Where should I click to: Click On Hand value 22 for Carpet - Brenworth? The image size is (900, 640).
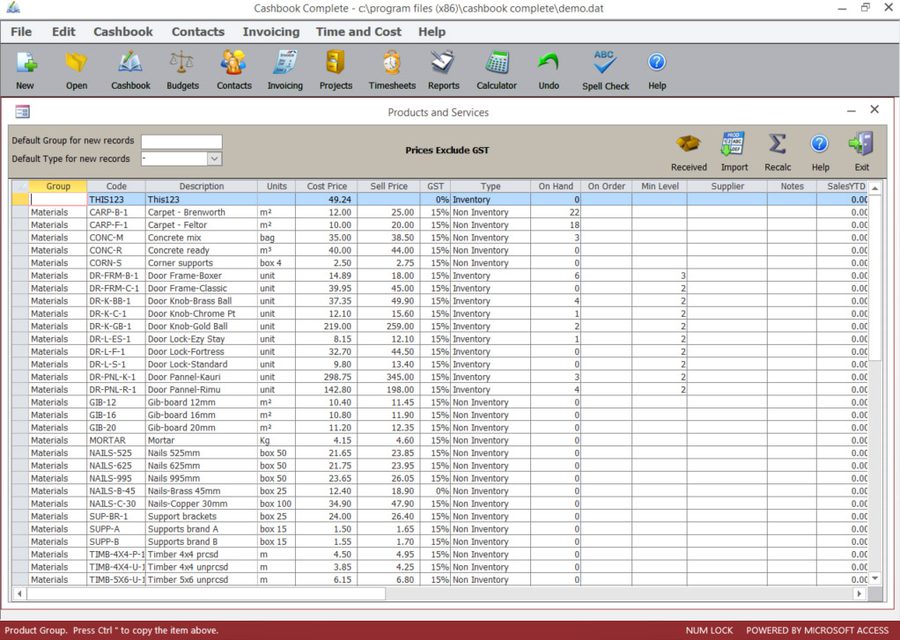coord(556,212)
